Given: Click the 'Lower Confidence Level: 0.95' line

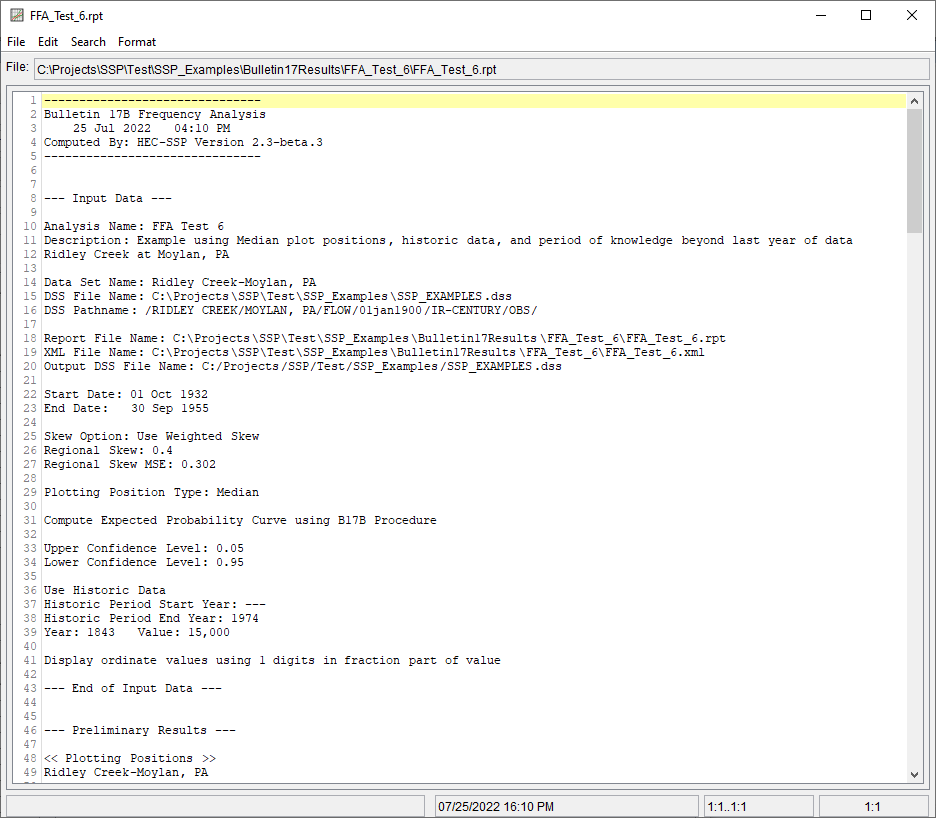Looking at the screenshot, I should (x=144, y=562).
